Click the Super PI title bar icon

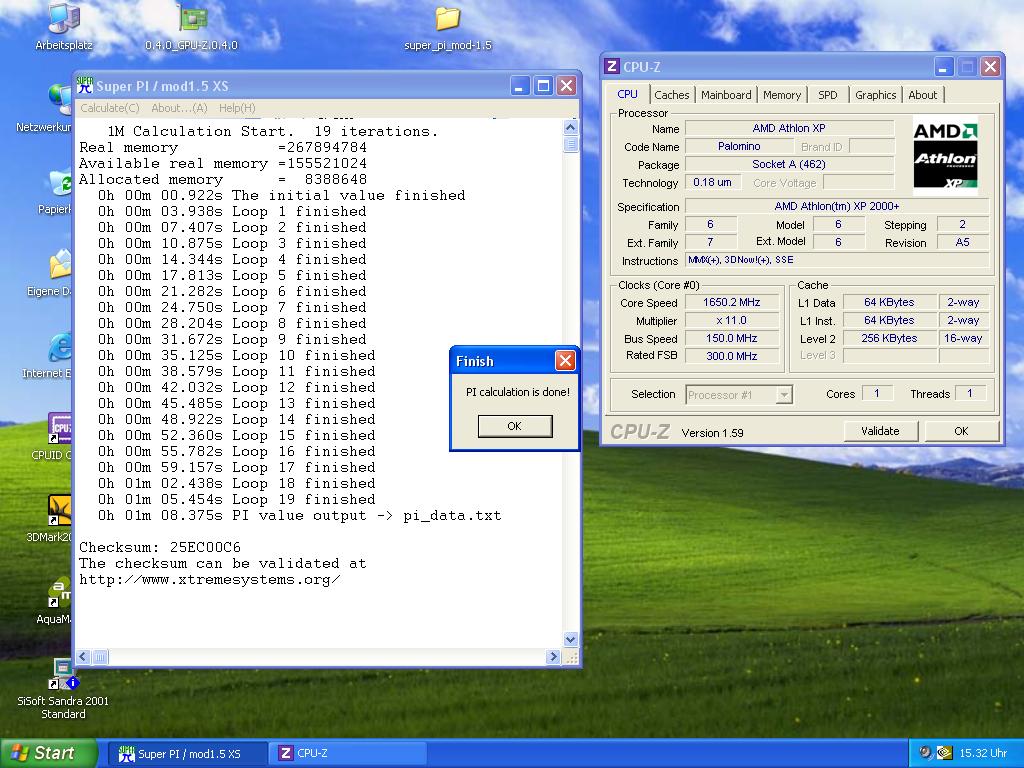click(x=86, y=86)
